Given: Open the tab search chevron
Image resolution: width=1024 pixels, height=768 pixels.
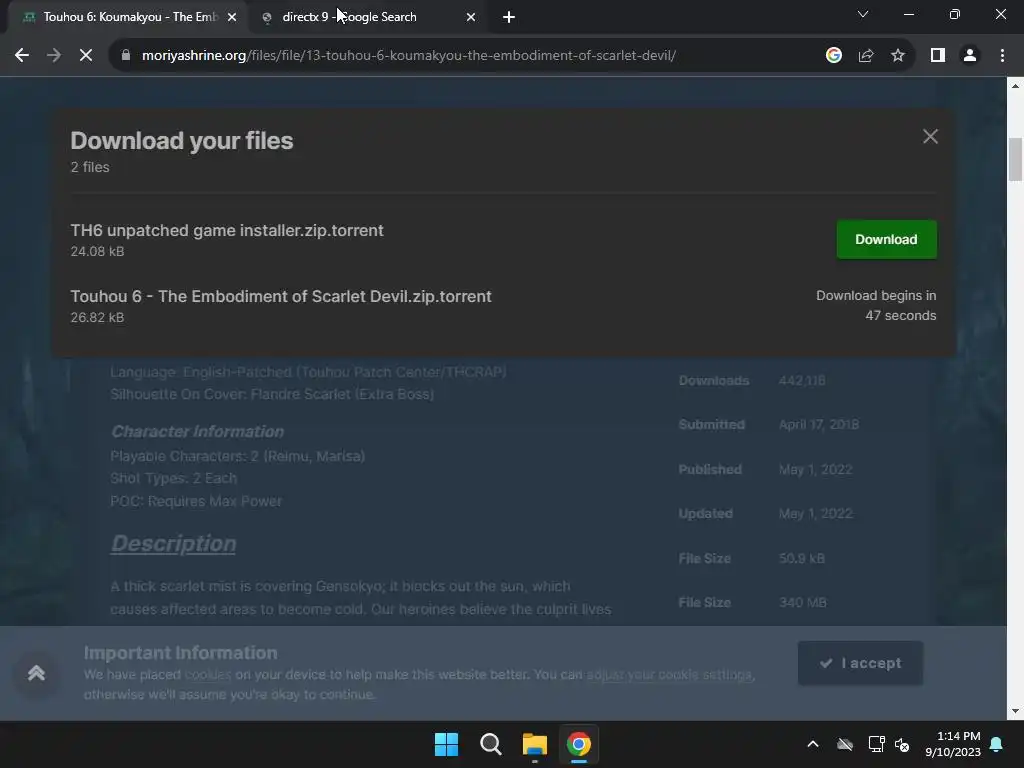Looking at the screenshot, I should 863,14.
